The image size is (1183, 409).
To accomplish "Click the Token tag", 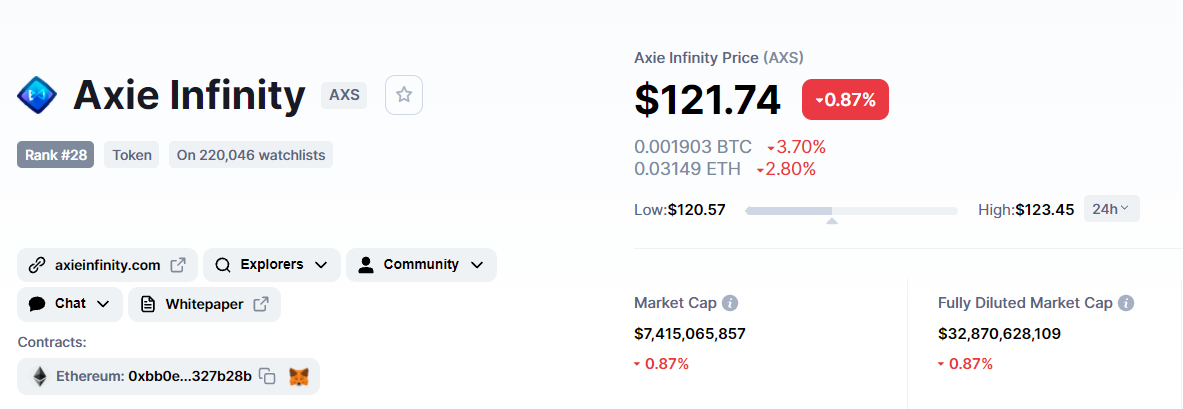I will click(132, 155).
